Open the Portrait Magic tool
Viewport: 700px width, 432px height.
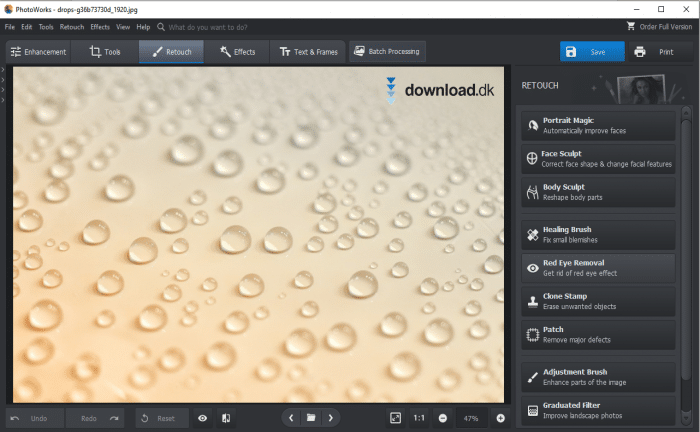point(600,126)
